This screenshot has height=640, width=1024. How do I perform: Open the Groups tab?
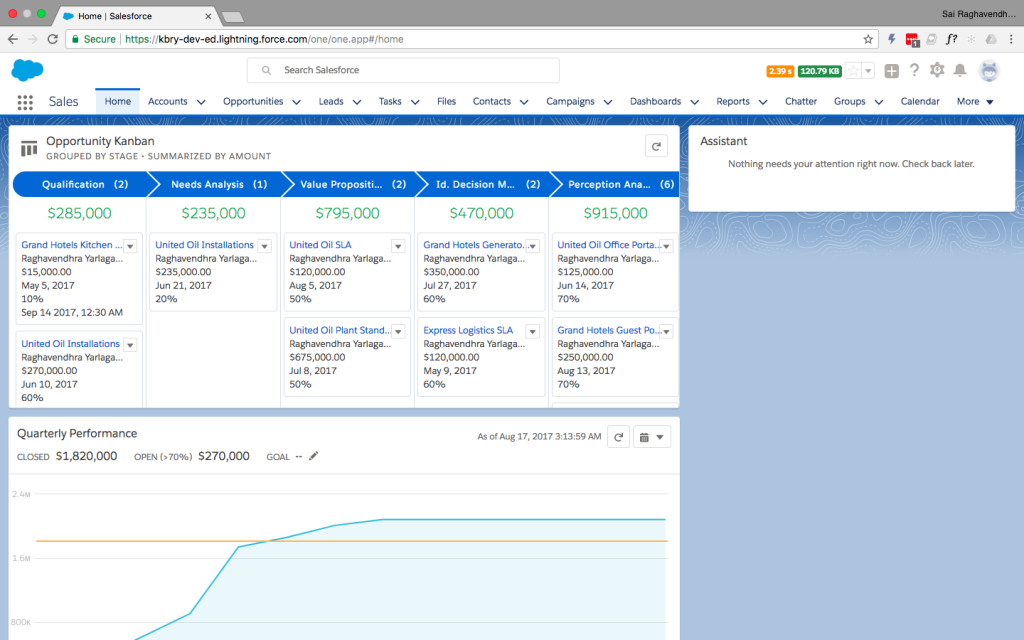(849, 101)
